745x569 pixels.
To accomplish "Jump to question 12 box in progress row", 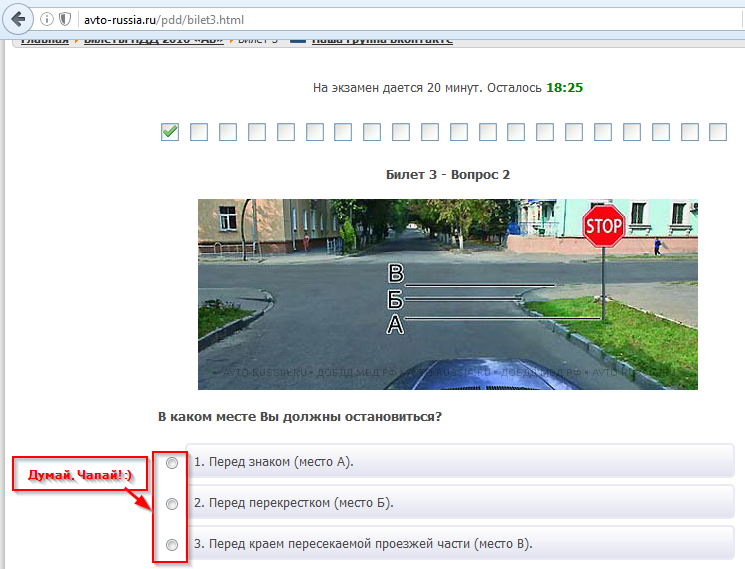I will point(488,132).
